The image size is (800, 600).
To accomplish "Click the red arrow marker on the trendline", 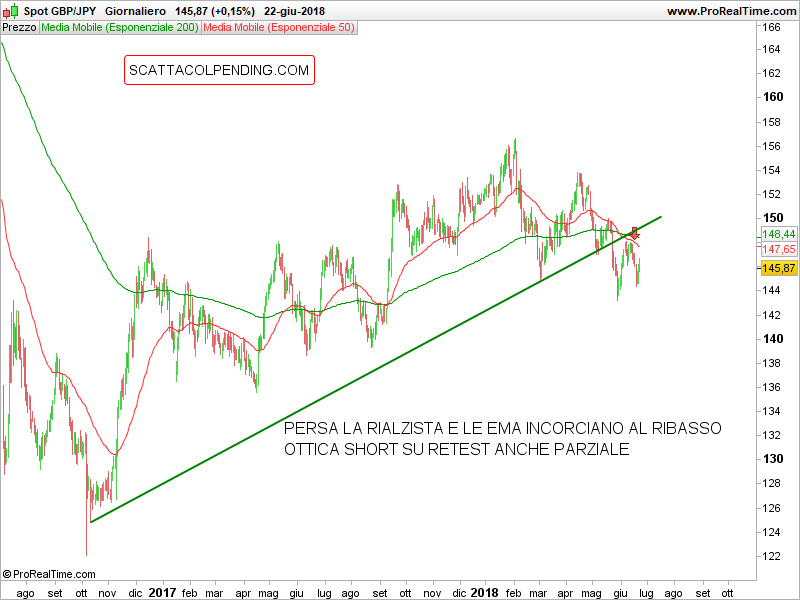I will pyautogui.click(x=634, y=233).
